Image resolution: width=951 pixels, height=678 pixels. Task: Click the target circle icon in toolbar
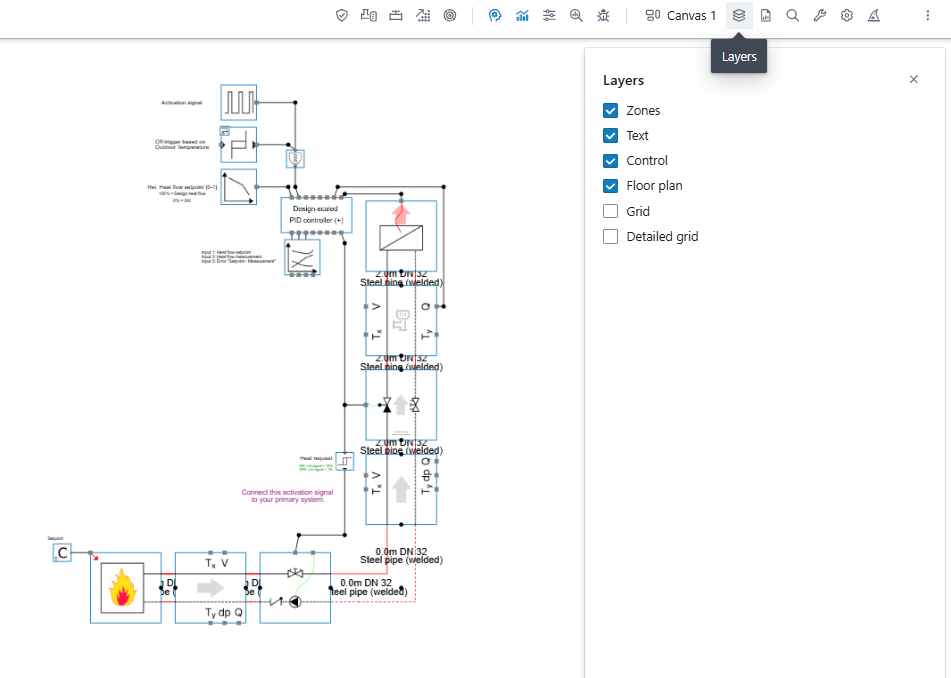[450, 15]
